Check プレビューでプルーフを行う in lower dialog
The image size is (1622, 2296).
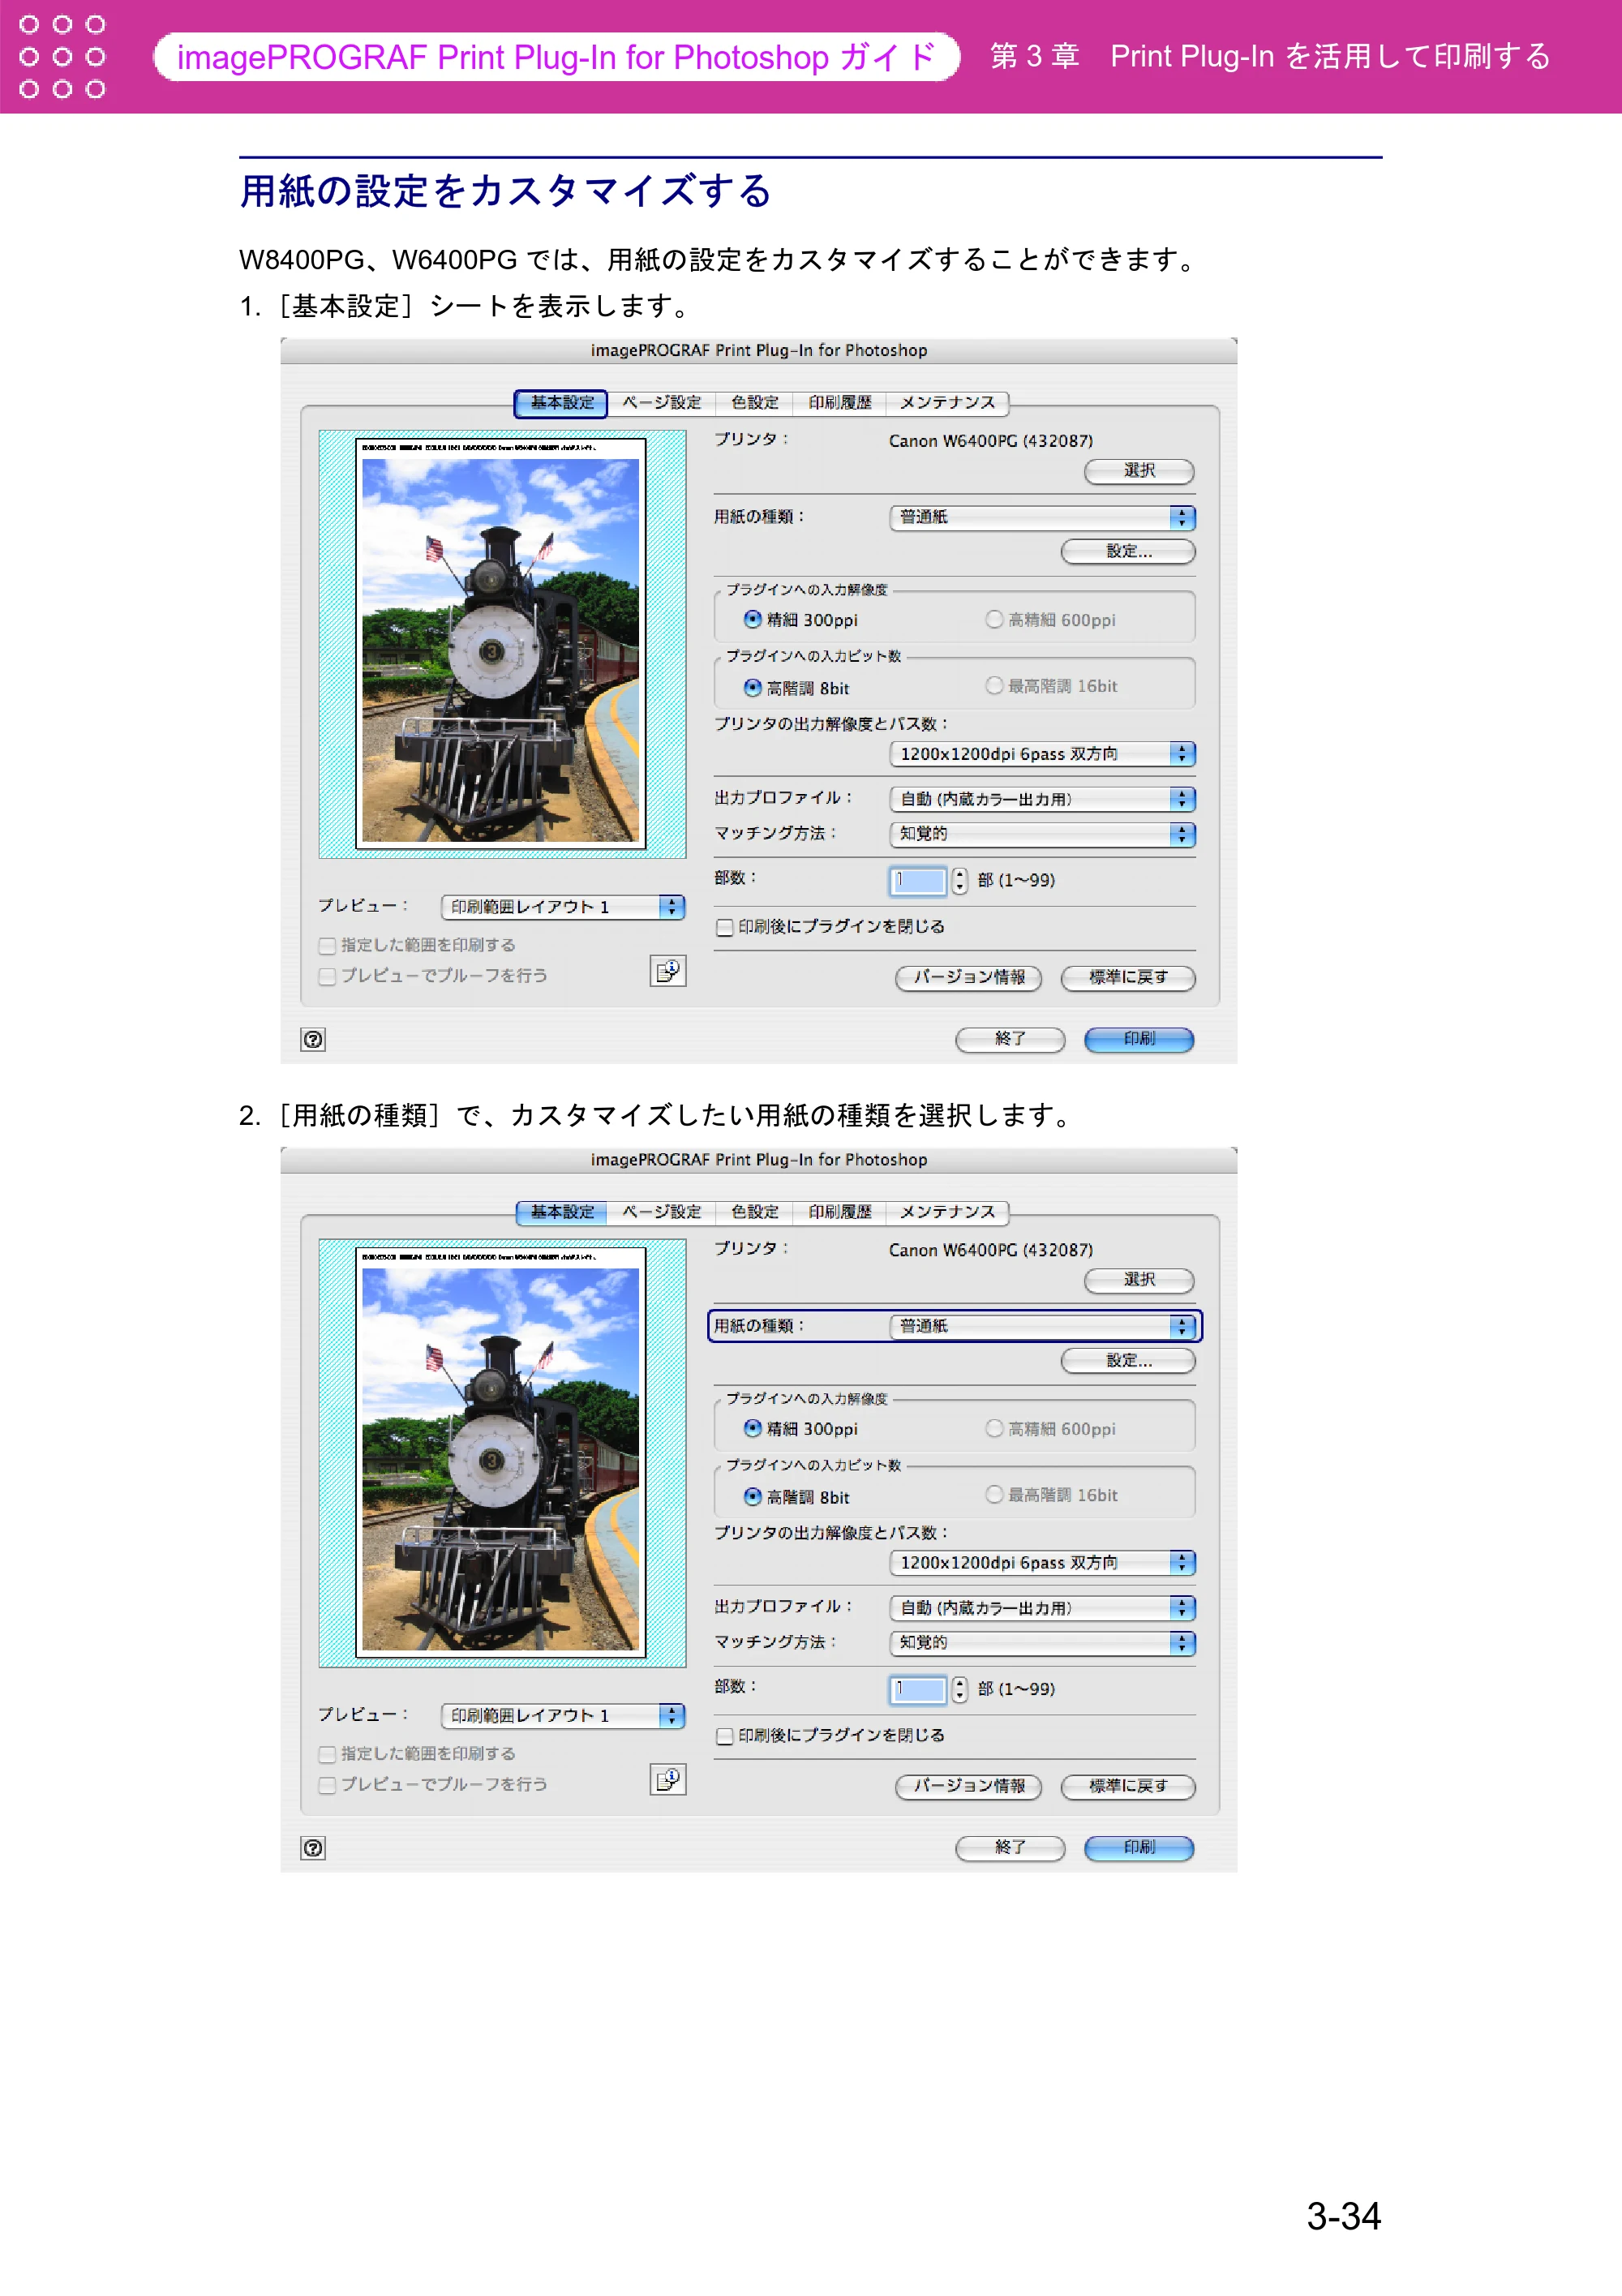(x=327, y=1785)
